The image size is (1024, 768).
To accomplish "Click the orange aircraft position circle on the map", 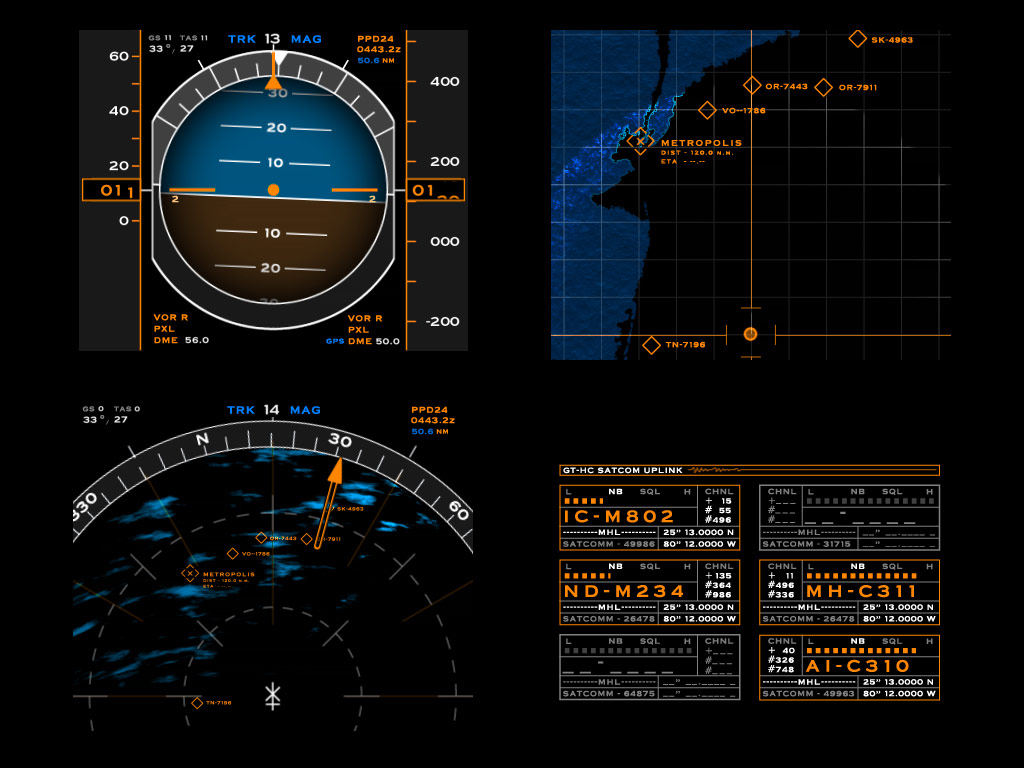I will pos(750,334).
